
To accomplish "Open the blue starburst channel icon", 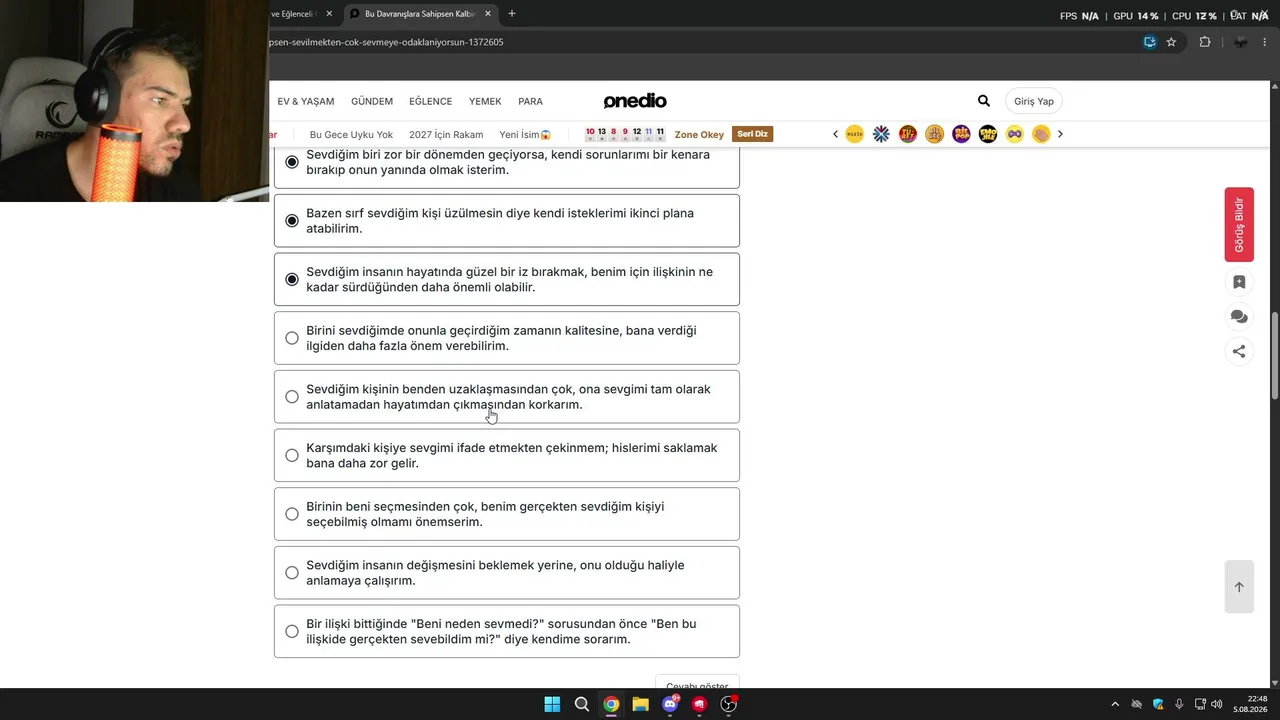I will [x=881, y=134].
